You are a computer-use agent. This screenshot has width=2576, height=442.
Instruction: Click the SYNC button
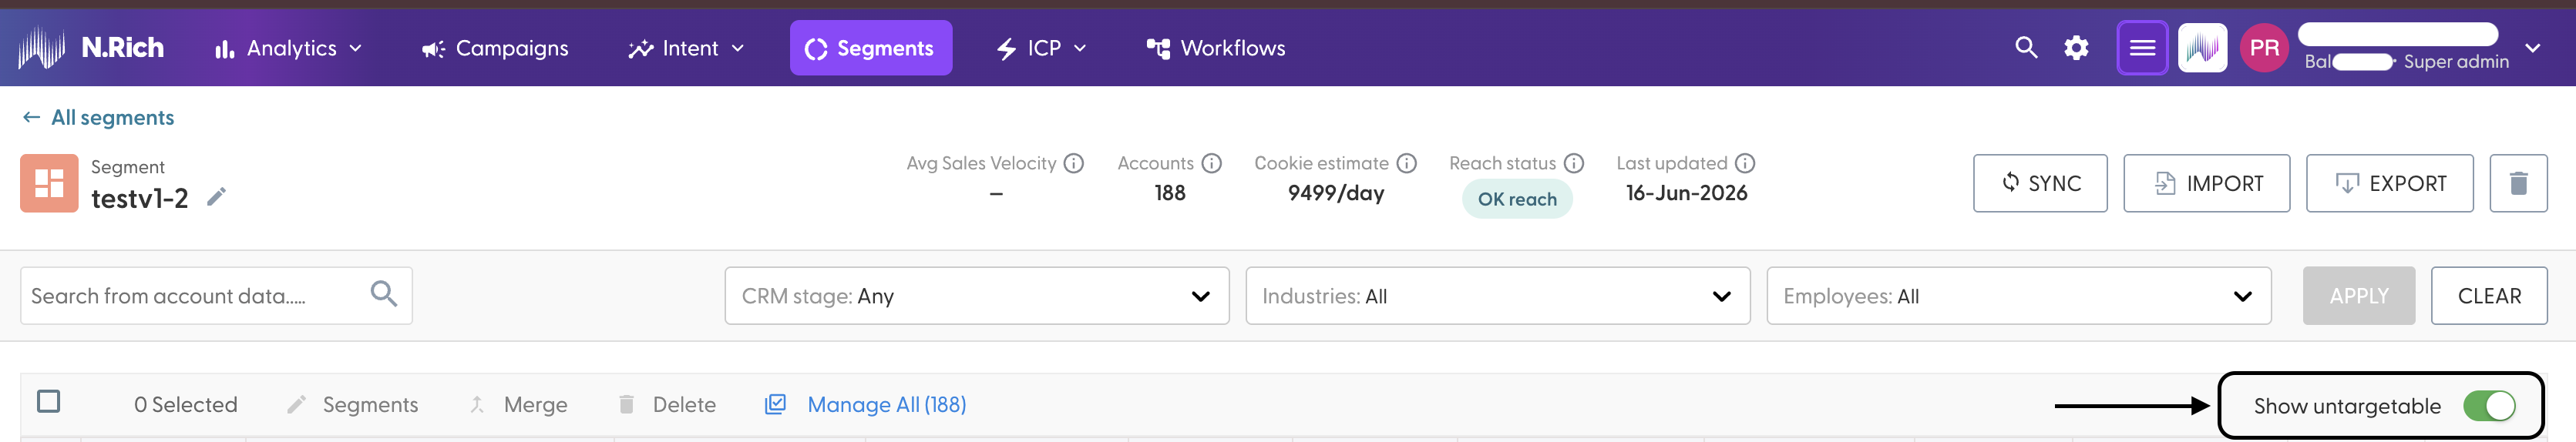pos(2040,183)
